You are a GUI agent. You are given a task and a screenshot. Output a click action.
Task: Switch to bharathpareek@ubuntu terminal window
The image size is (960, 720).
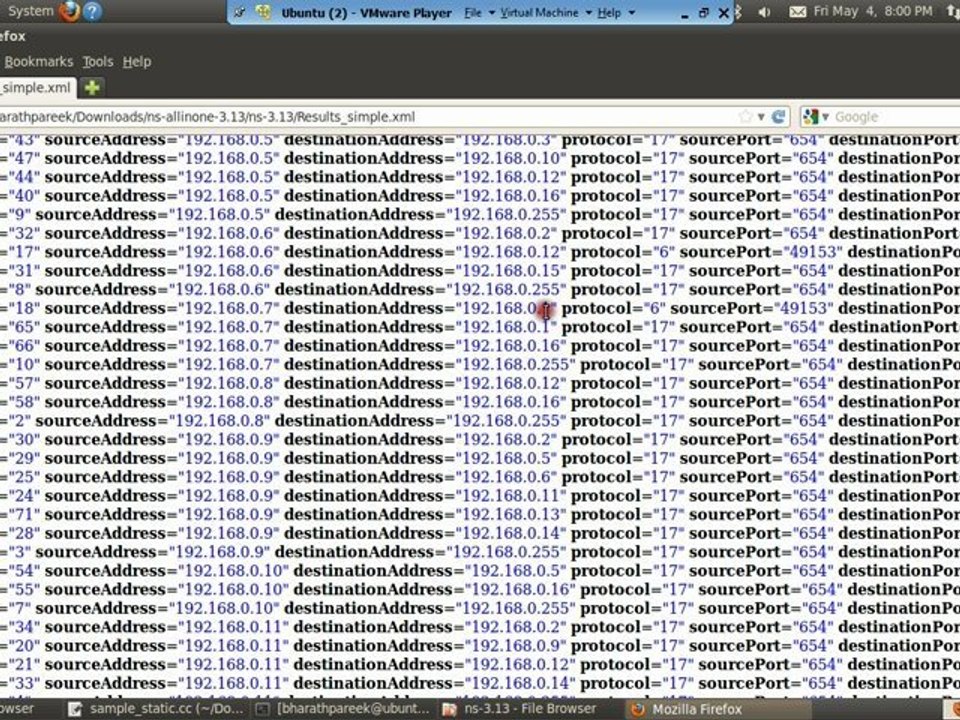coord(344,709)
